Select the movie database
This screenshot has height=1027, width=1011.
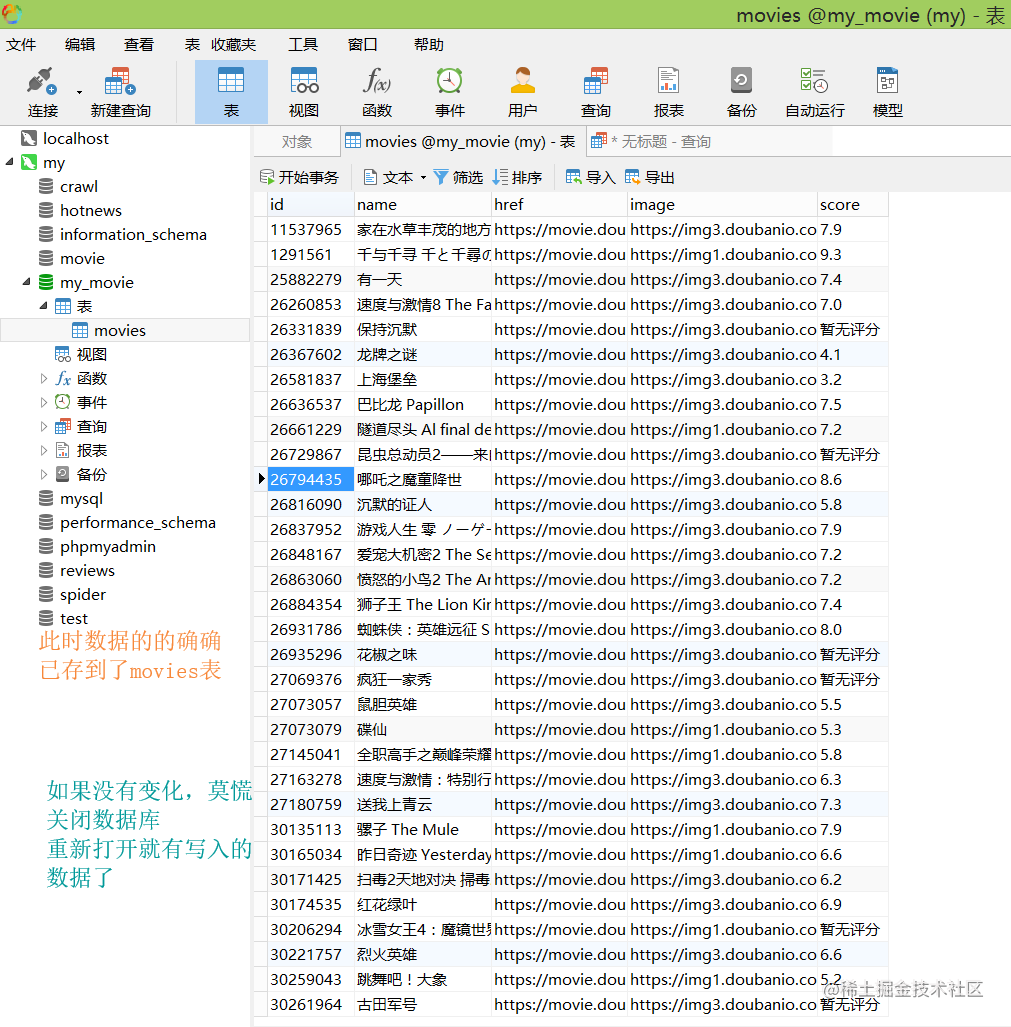(x=82, y=258)
